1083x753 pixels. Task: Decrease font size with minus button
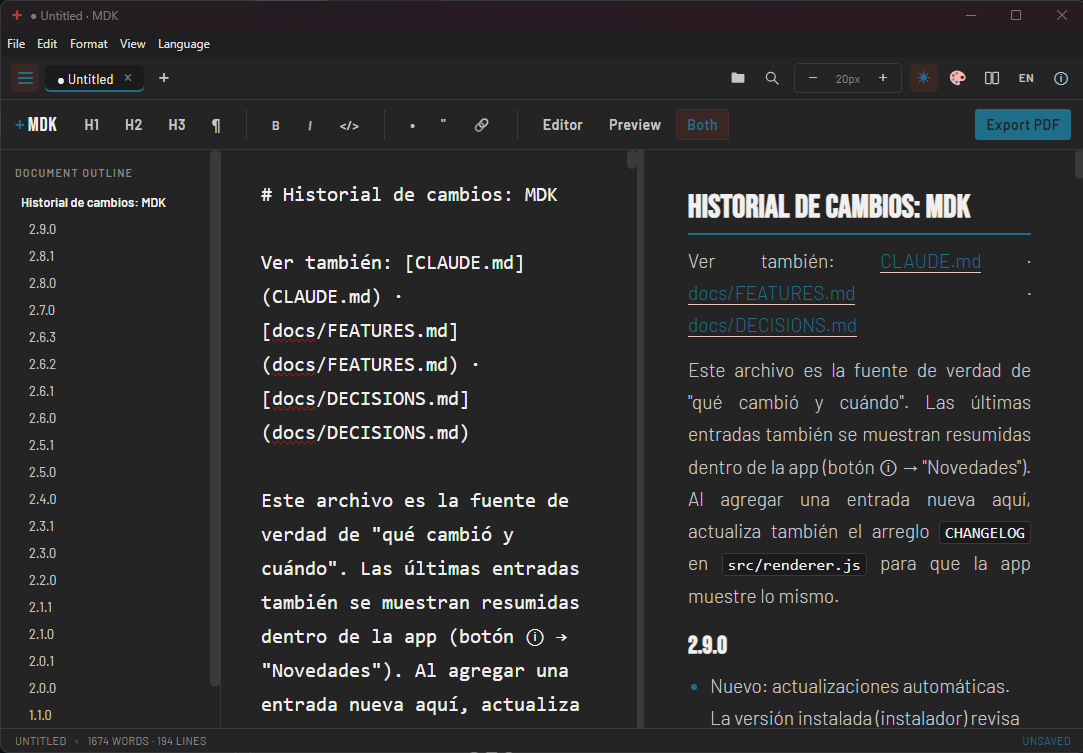tap(813, 78)
